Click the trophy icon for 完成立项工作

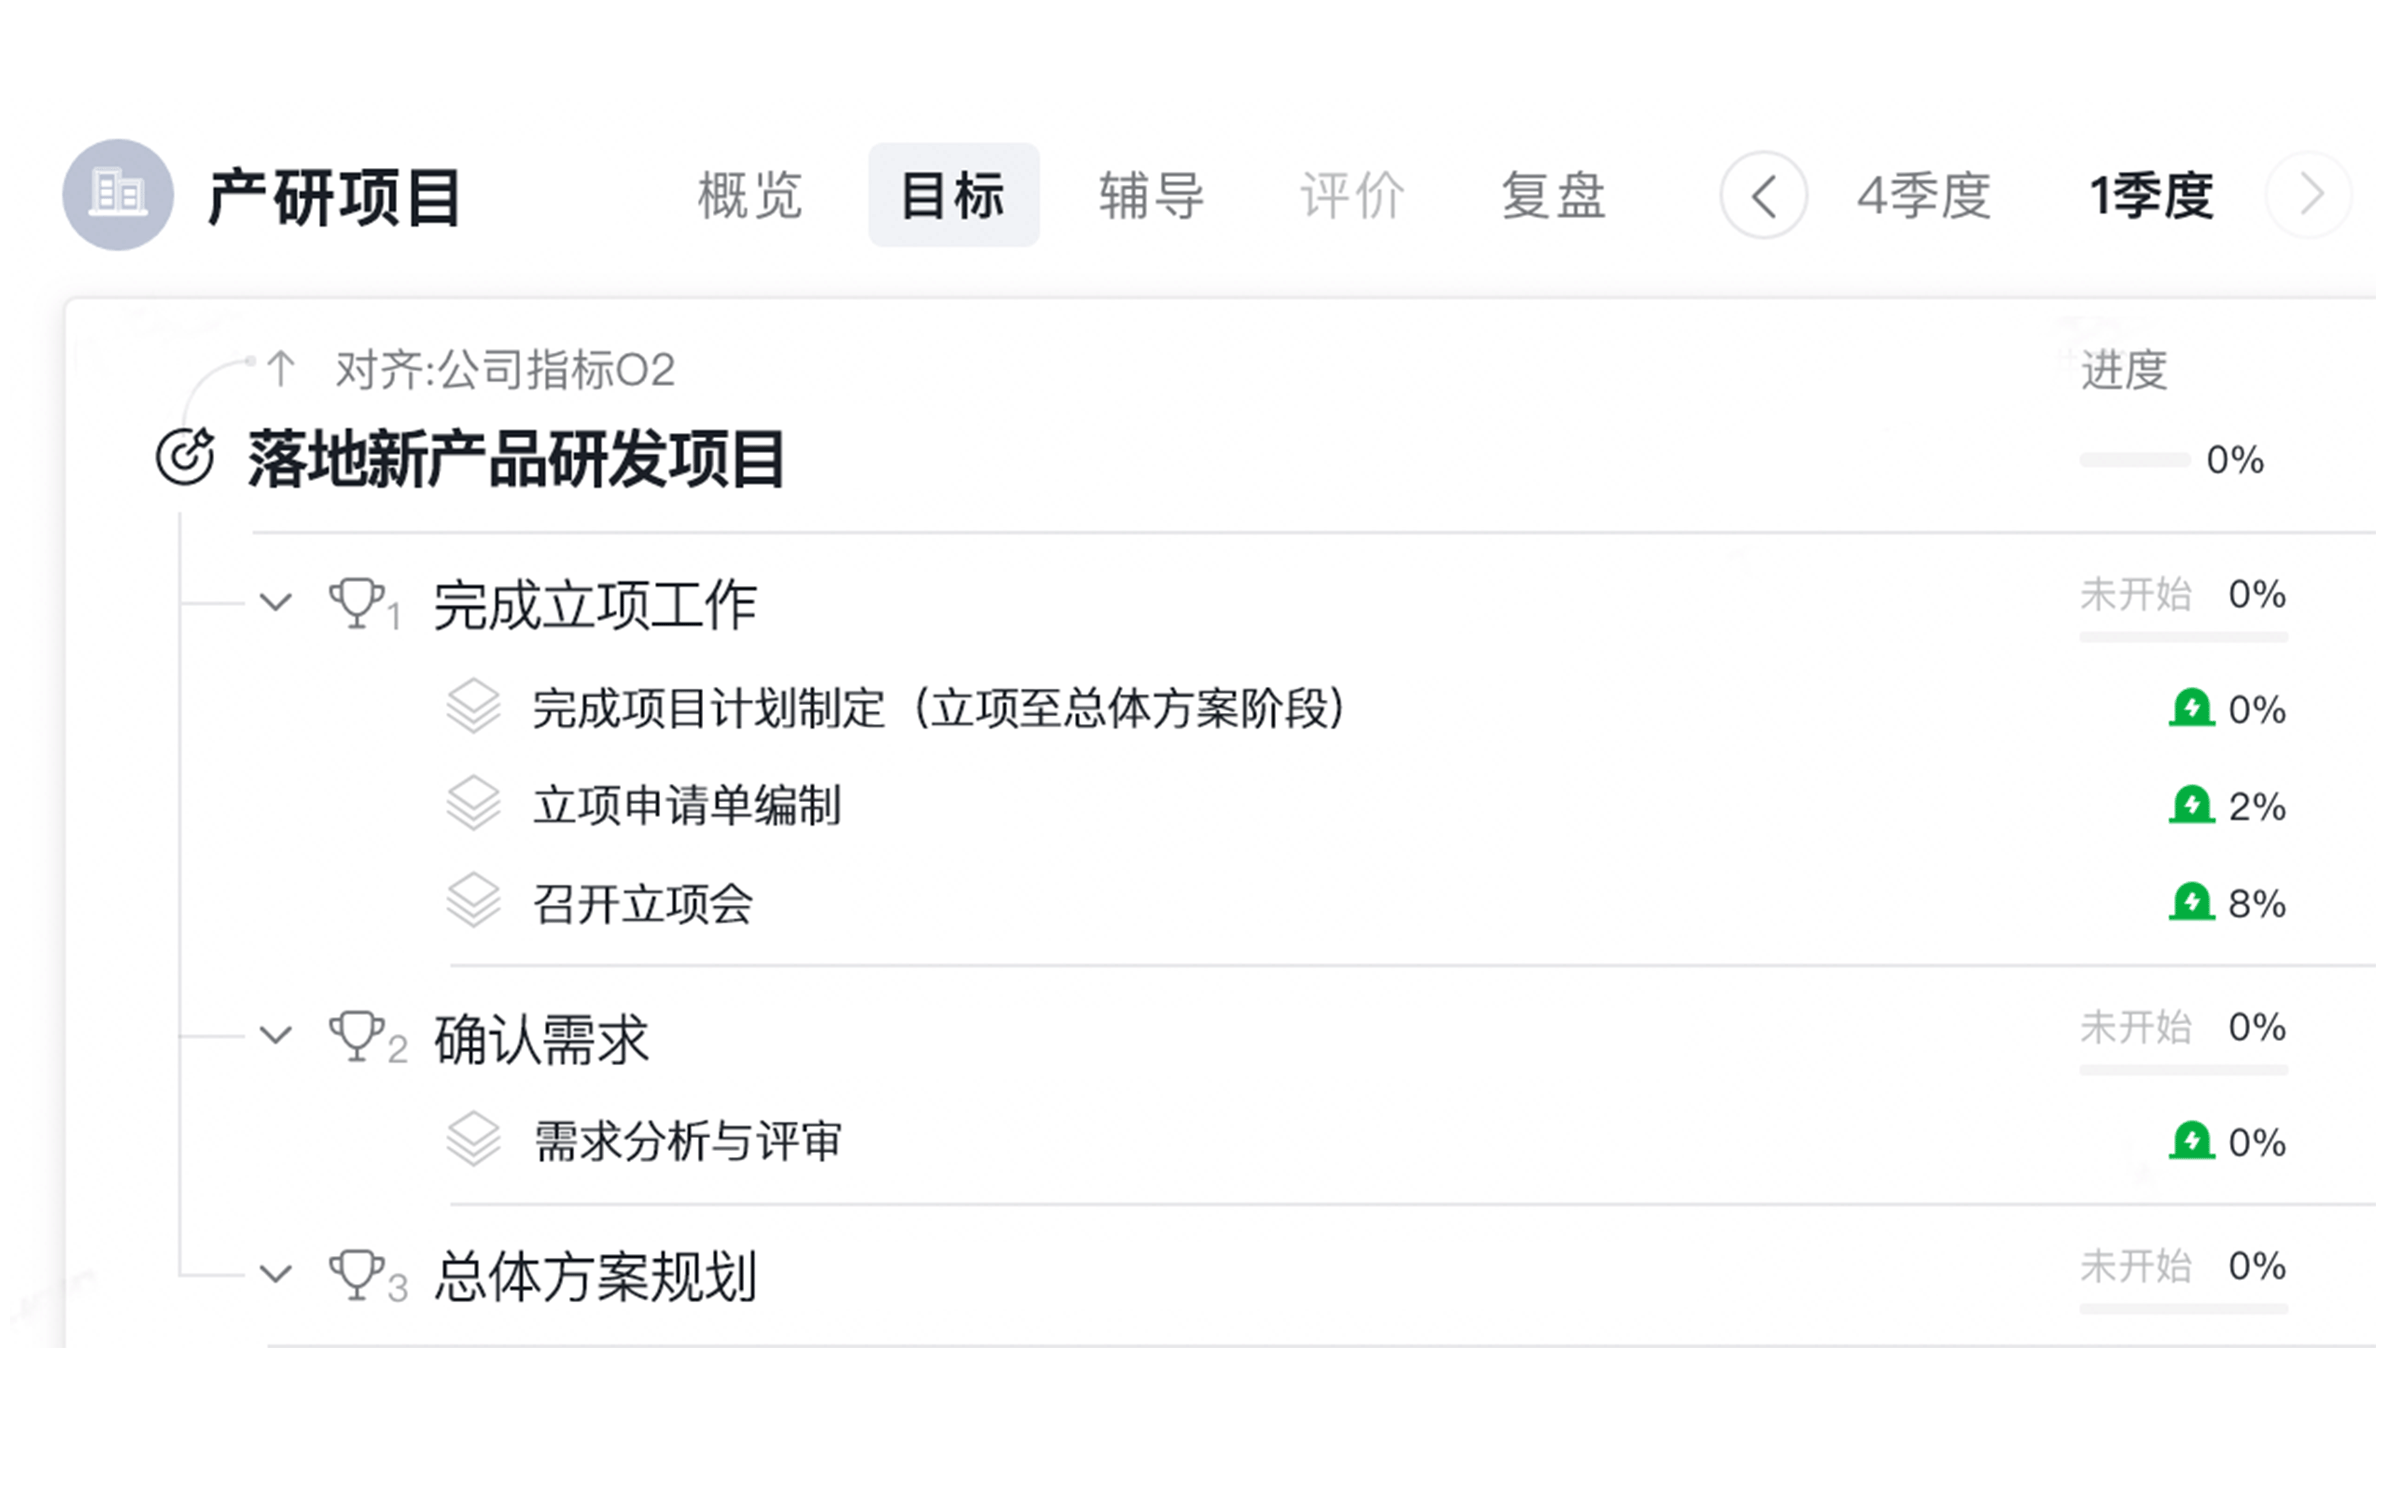[x=357, y=603]
